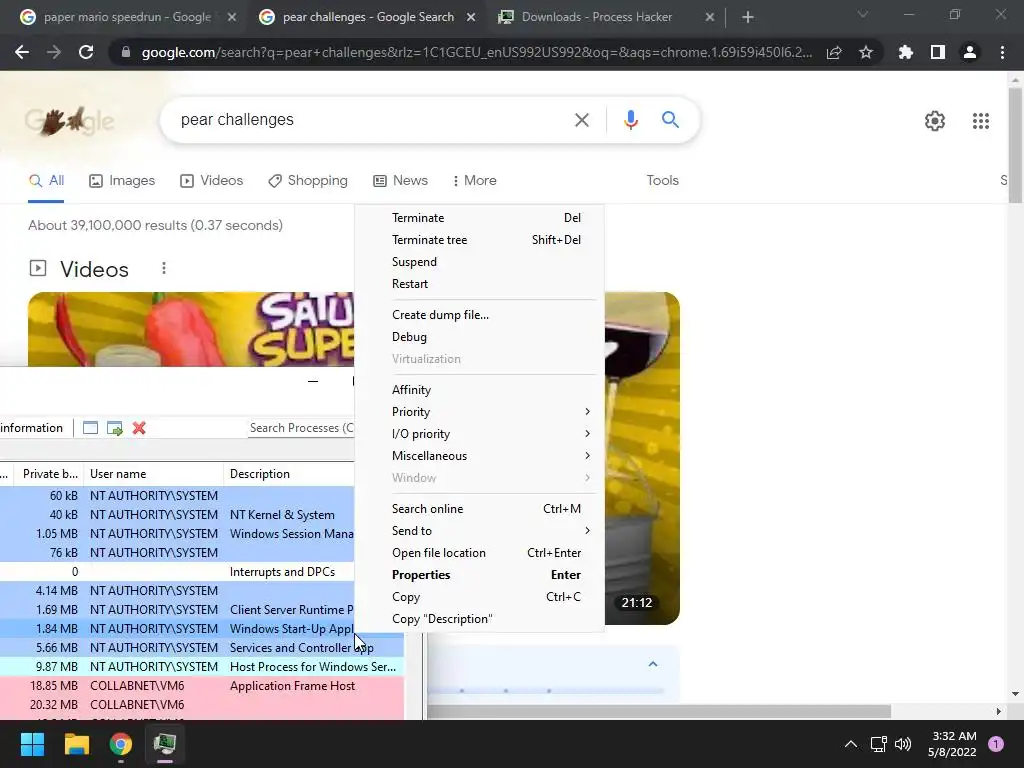Image resolution: width=1024 pixels, height=768 pixels.
Task: Open Google quick settings gear
Action: [x=935, y=121]
